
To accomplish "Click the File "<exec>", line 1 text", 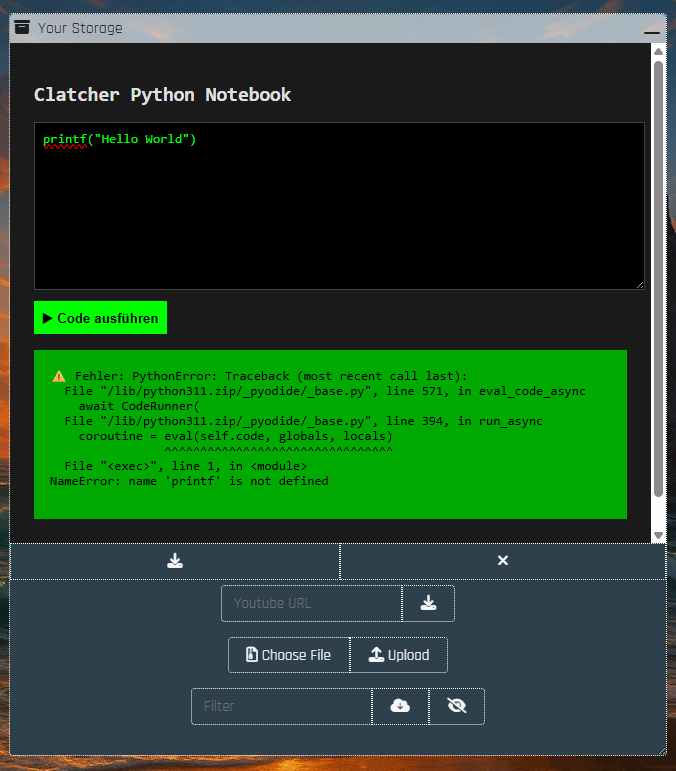I will (x=186, y=466).
